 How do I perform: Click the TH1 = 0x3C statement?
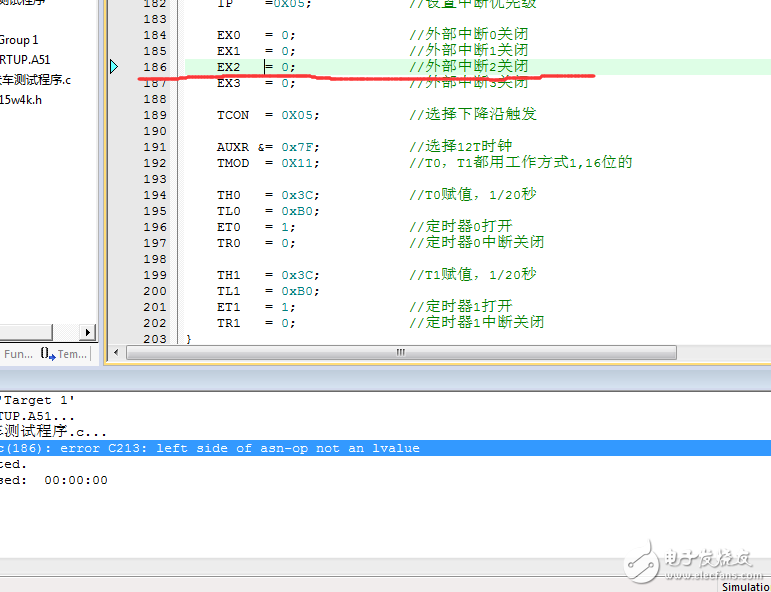pyautogui.click(x=268, y=275)
